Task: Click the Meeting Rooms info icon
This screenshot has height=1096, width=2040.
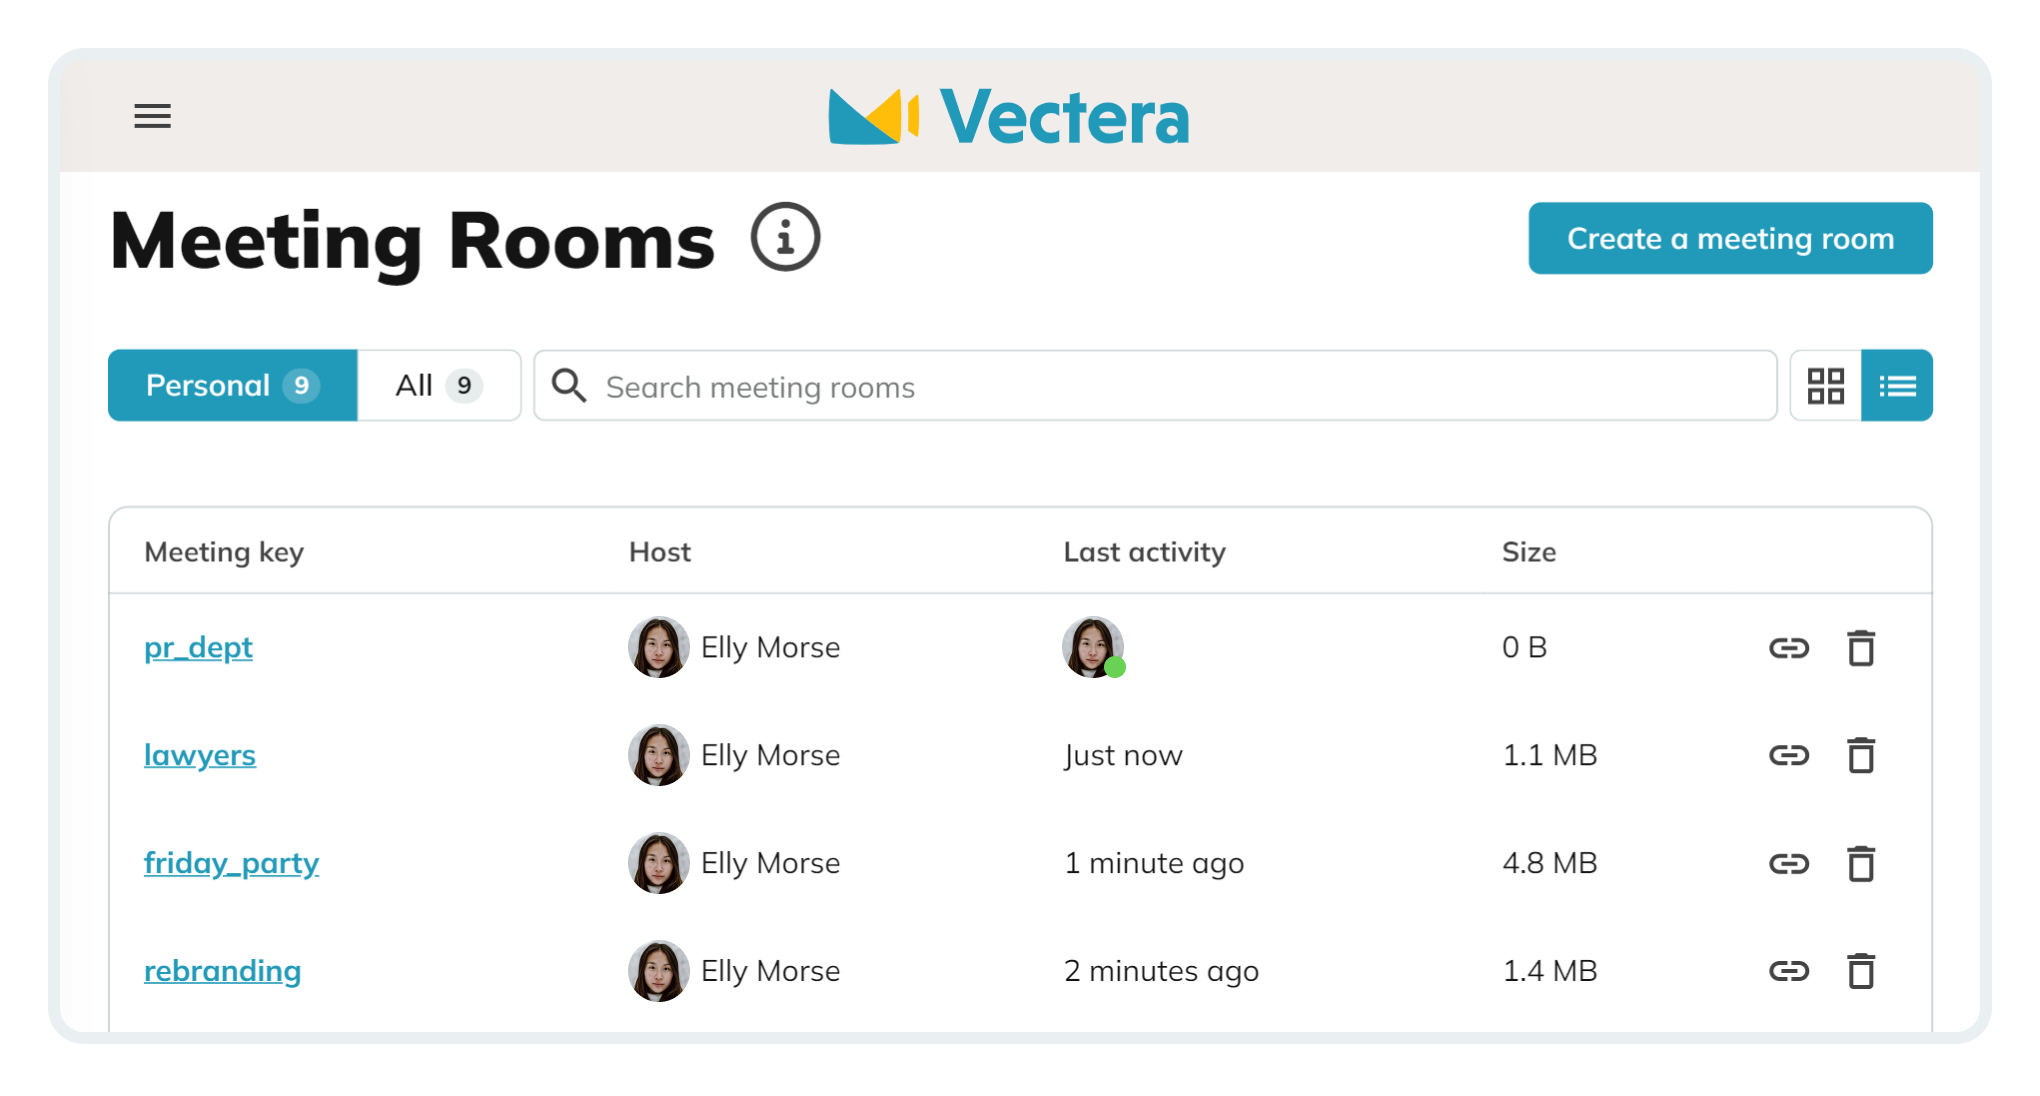Action: [785, 238]
